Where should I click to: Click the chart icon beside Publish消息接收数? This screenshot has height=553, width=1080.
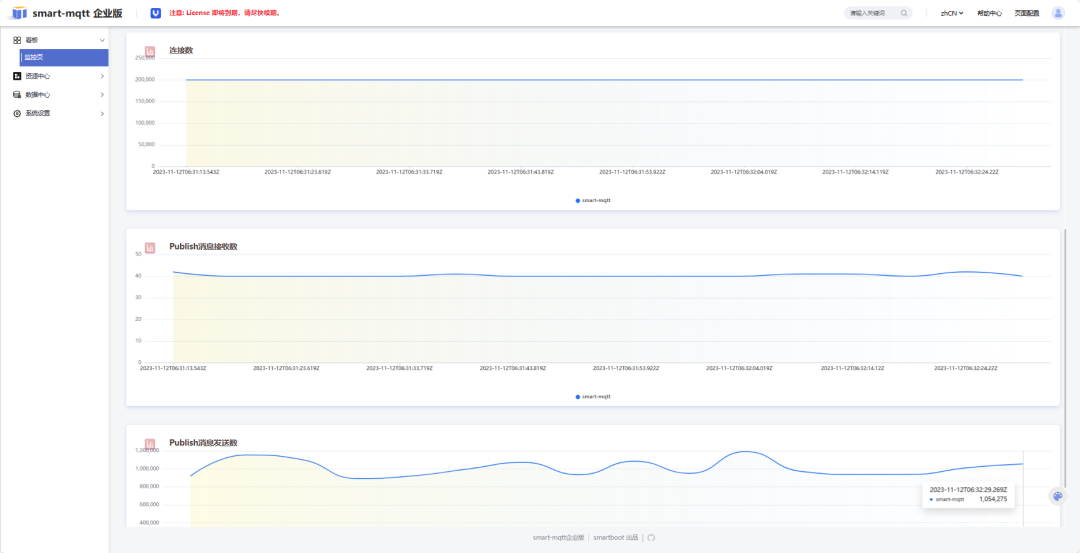149,247
